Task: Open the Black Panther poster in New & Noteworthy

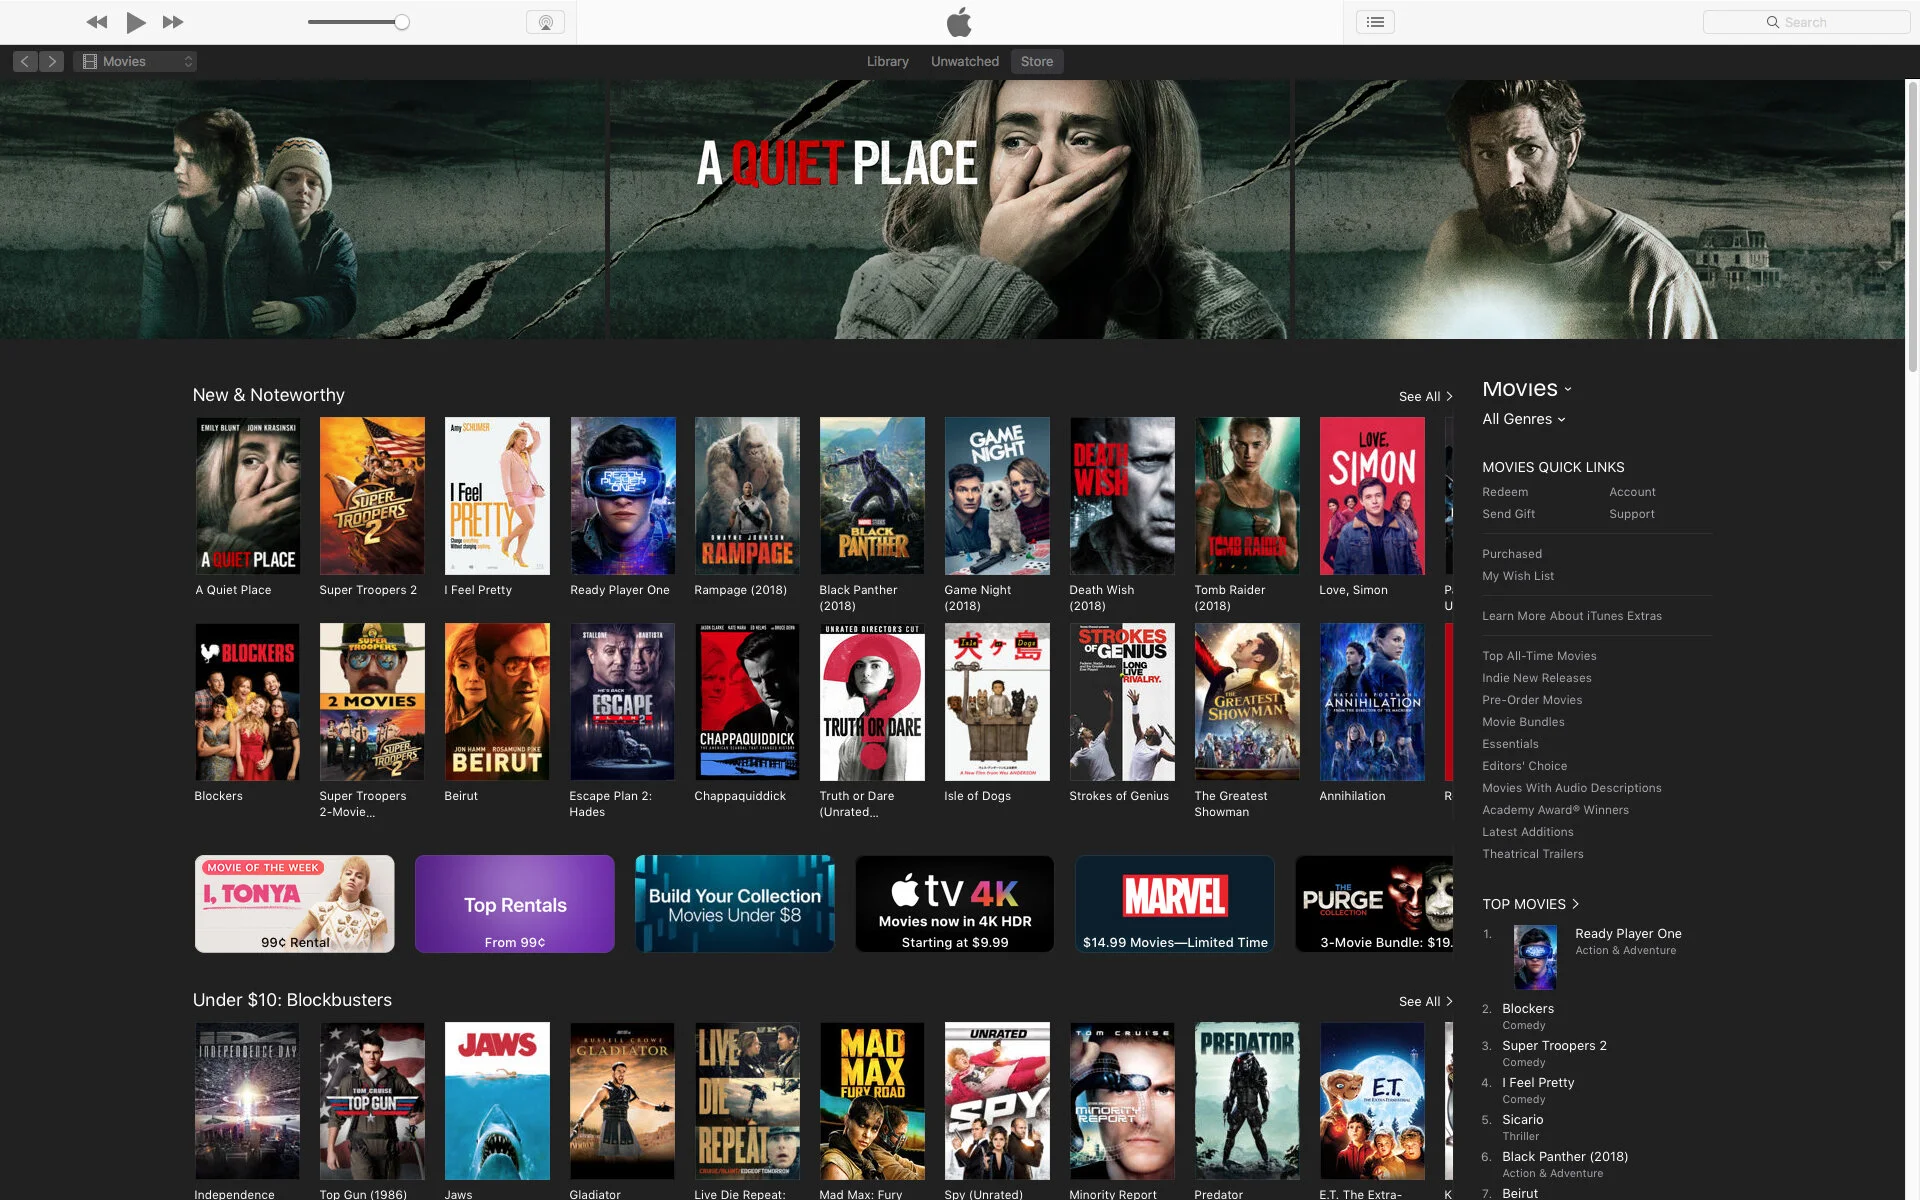Action: click(872, 496)
